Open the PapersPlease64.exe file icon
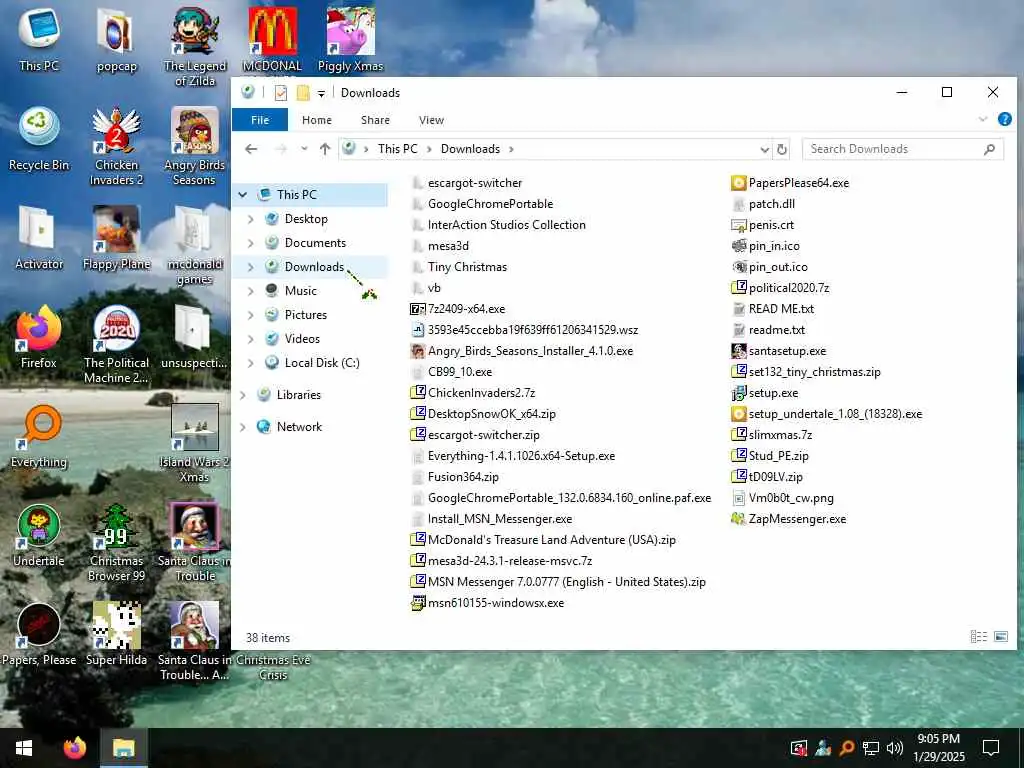The image size is (1024, 768). pyautogui.click(x=739, y=183)
